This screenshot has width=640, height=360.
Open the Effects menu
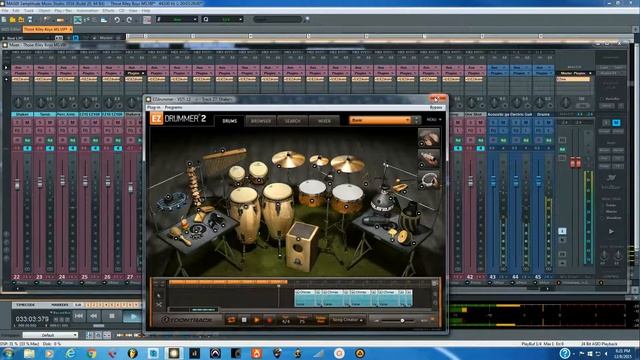(109, 11)
